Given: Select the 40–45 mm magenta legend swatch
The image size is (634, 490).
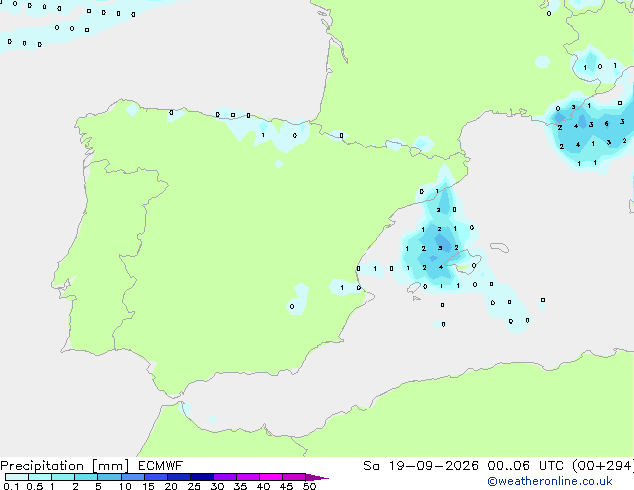Looking at the screenshot, I should [x=271, y=477].
